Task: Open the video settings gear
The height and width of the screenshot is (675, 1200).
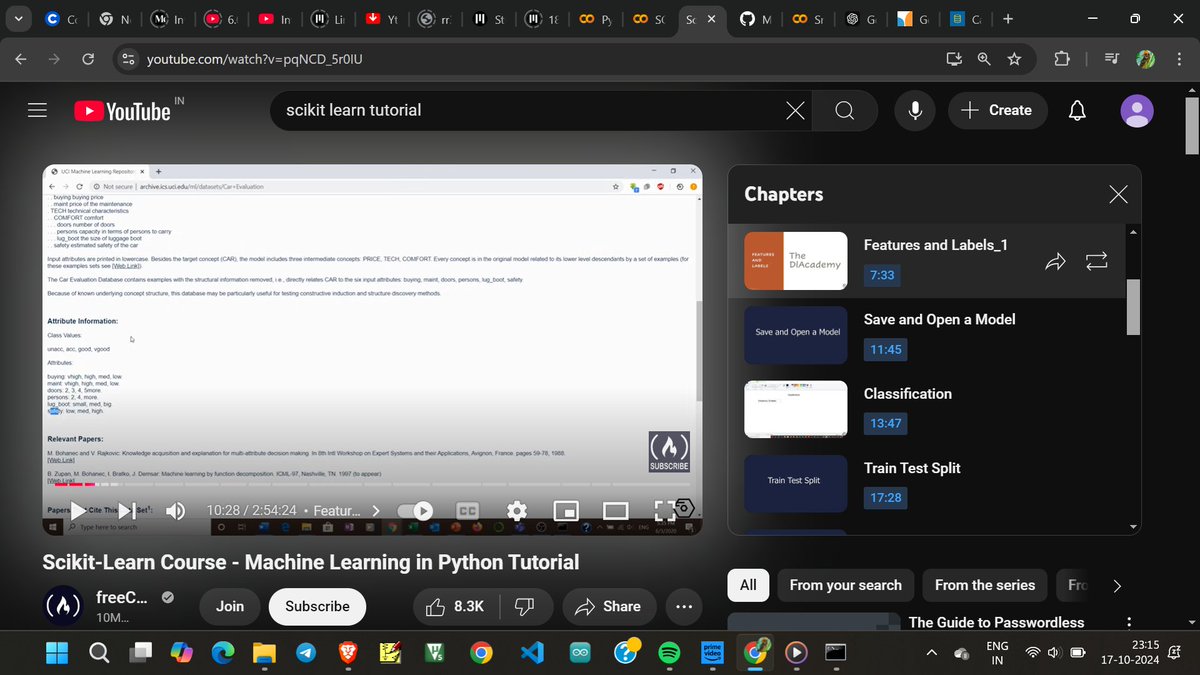Action: tap(517, 511)
